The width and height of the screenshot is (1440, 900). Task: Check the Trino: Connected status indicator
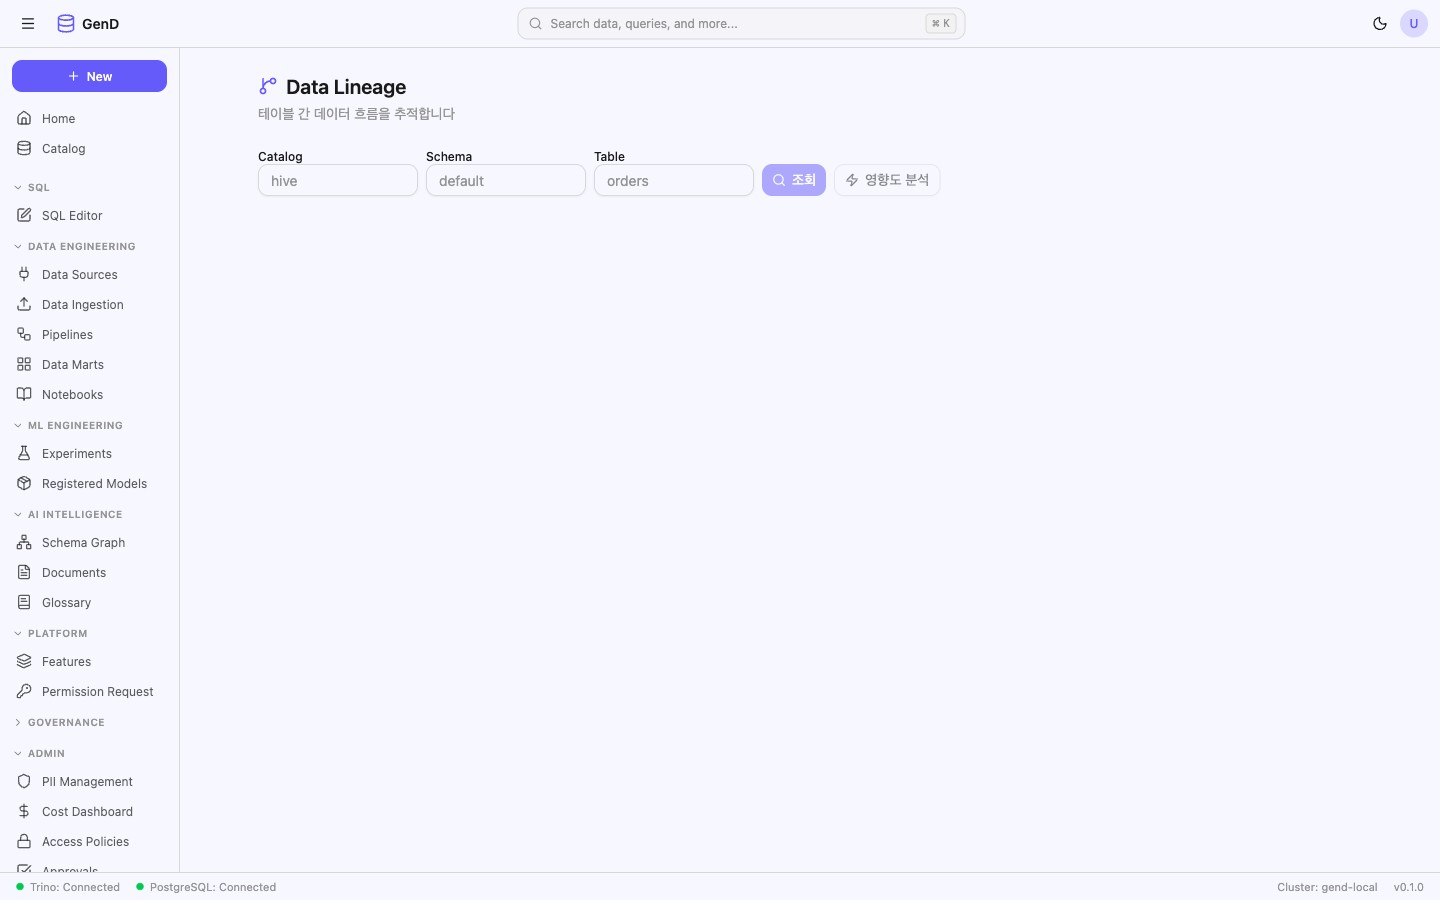point(67,887)
